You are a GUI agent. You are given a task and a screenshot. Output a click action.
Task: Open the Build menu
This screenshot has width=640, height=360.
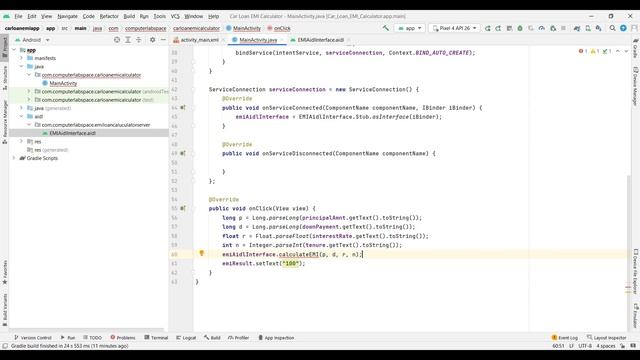tap(129, 16)
